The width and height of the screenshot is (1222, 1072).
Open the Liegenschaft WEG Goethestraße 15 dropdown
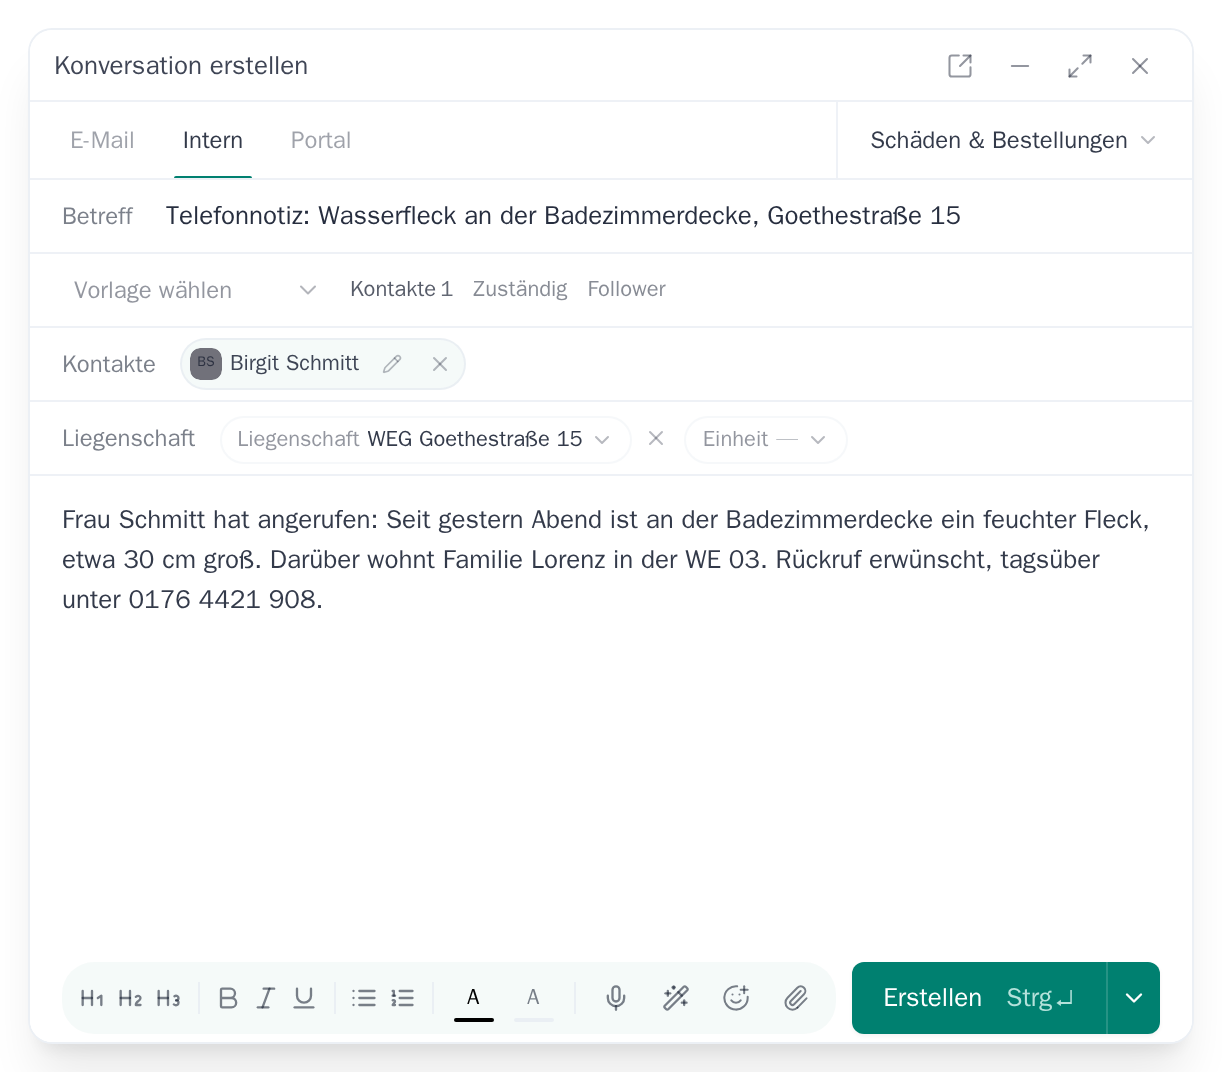tap(426, 439)
